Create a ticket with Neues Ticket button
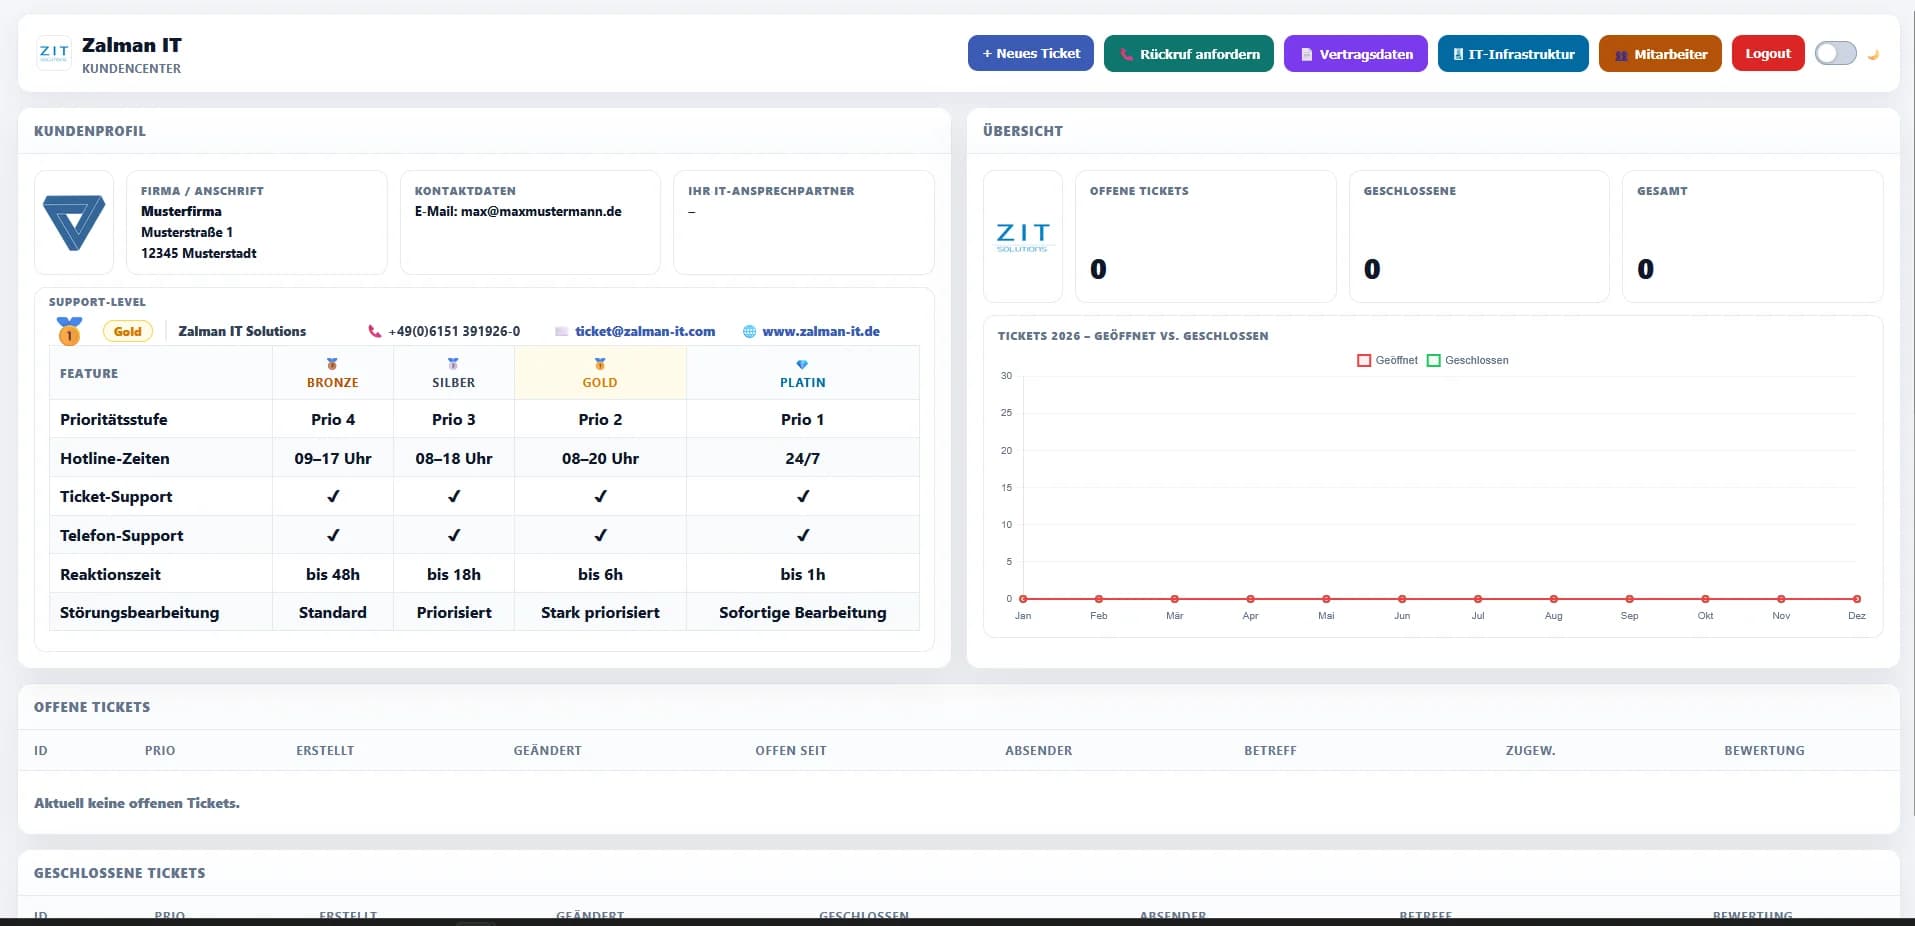The height and width of the screenshot is (926, 1915). coord(1030,53)
